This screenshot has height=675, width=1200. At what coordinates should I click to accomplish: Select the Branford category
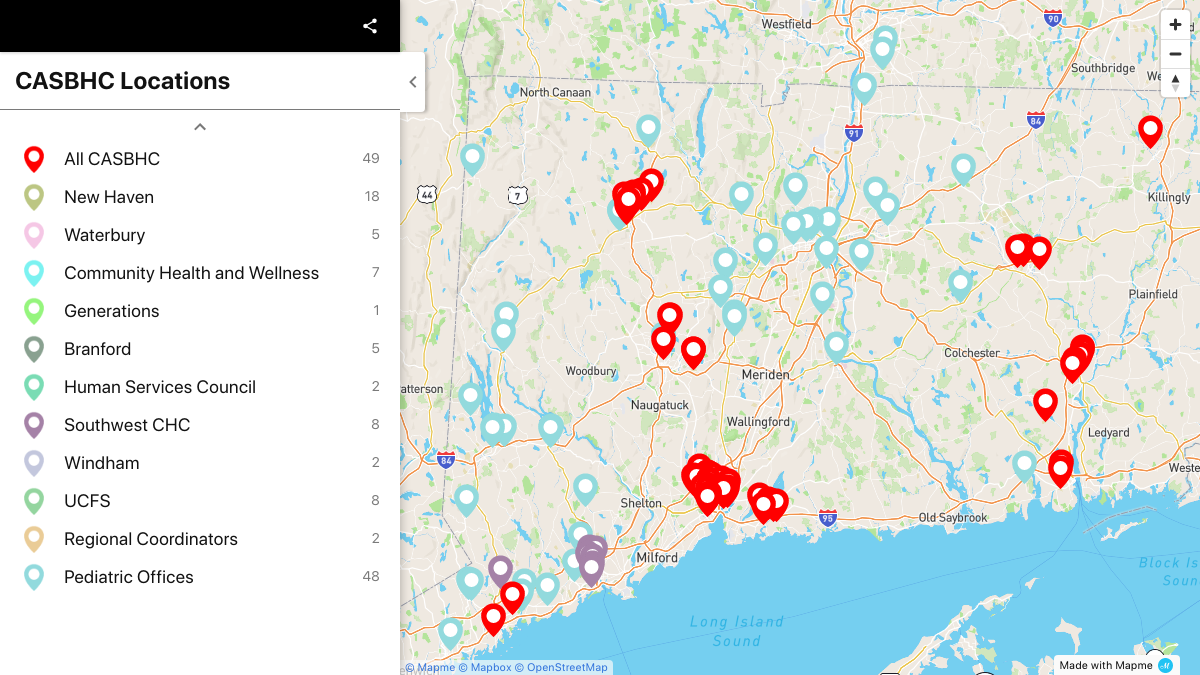(x=97, y=349)
